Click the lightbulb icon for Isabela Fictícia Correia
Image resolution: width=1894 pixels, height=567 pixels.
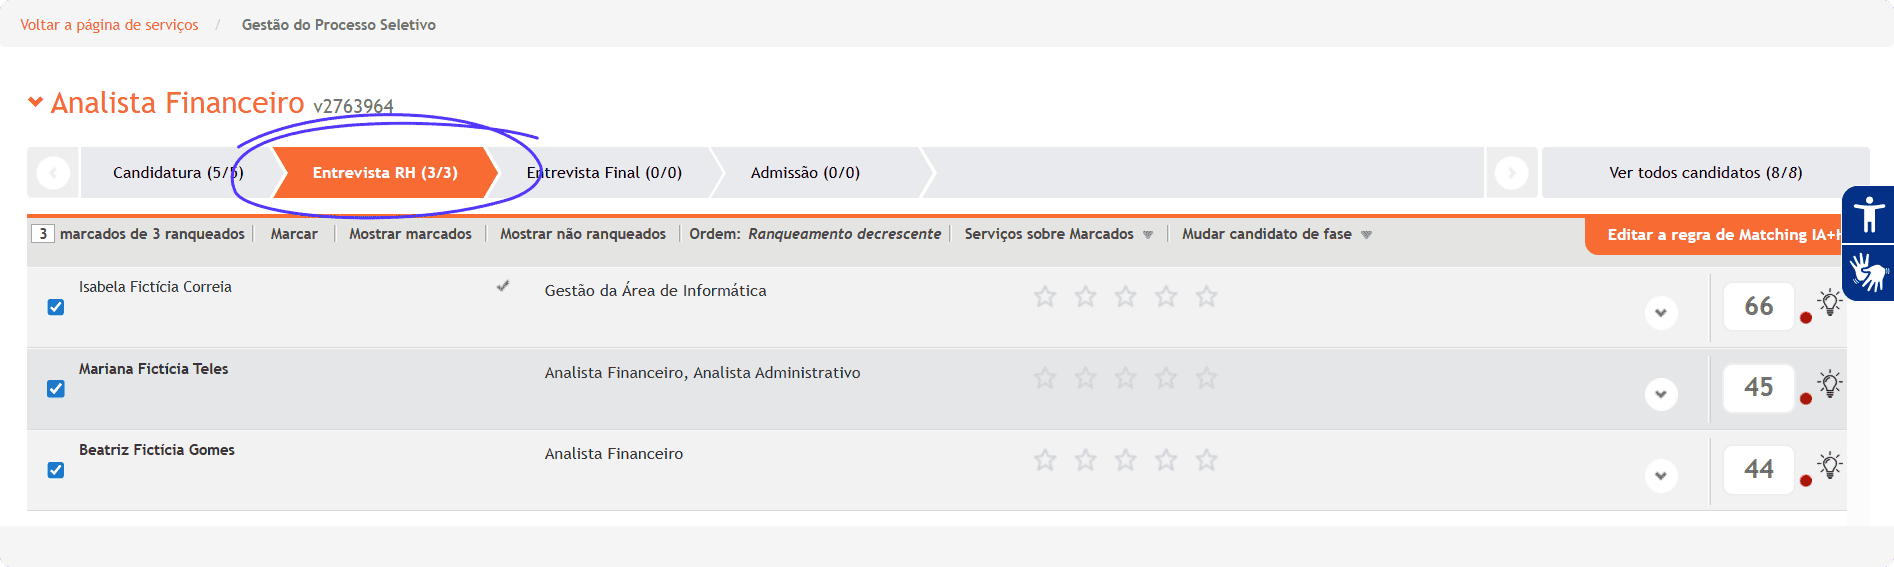(x=1830, y=302)
